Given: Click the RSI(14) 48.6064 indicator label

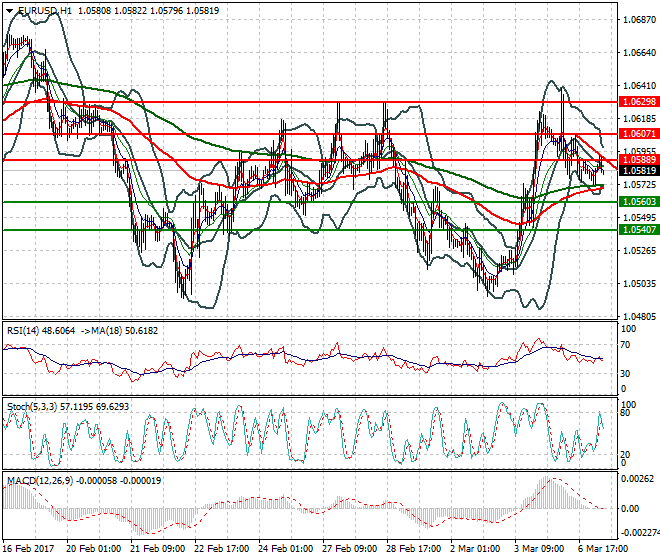Looking at the screenshot, I should pyautogui.click(x=41, y=331).
